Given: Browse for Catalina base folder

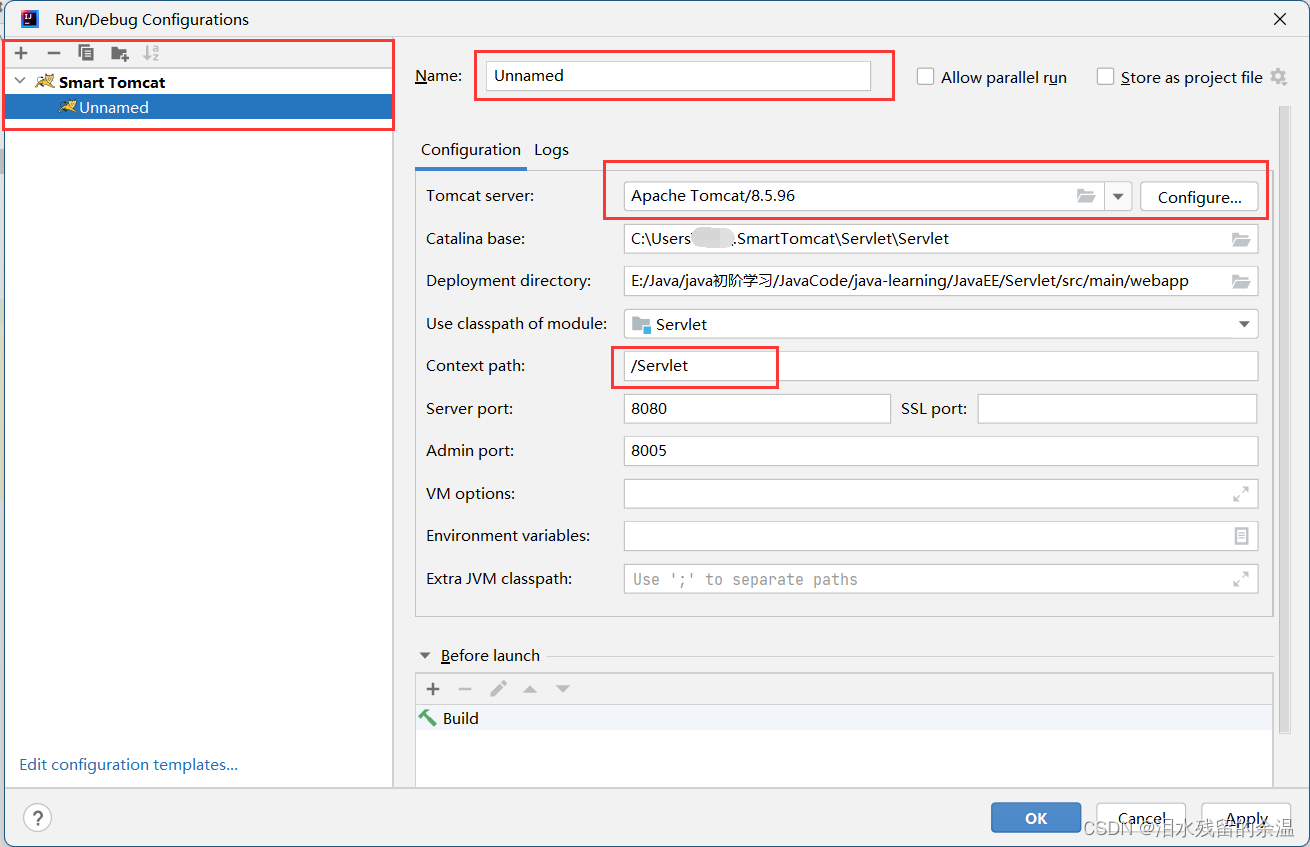Looking at the screenshot, I should tap(1241, 239).
